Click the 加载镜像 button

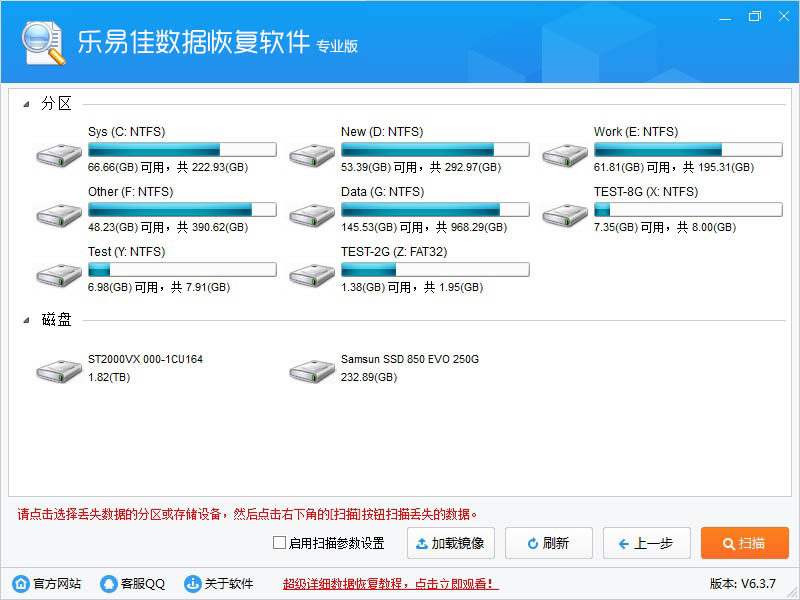pos(450,544)
